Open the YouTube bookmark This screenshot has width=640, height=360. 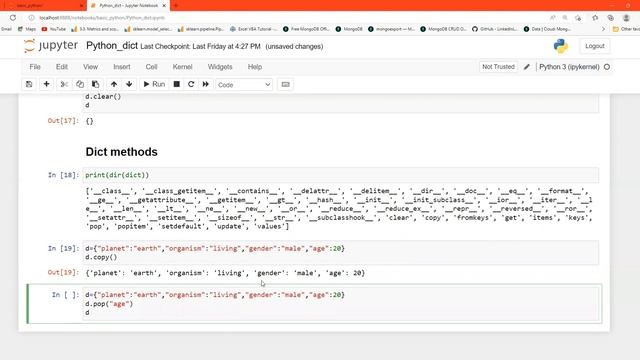point(54,29)
